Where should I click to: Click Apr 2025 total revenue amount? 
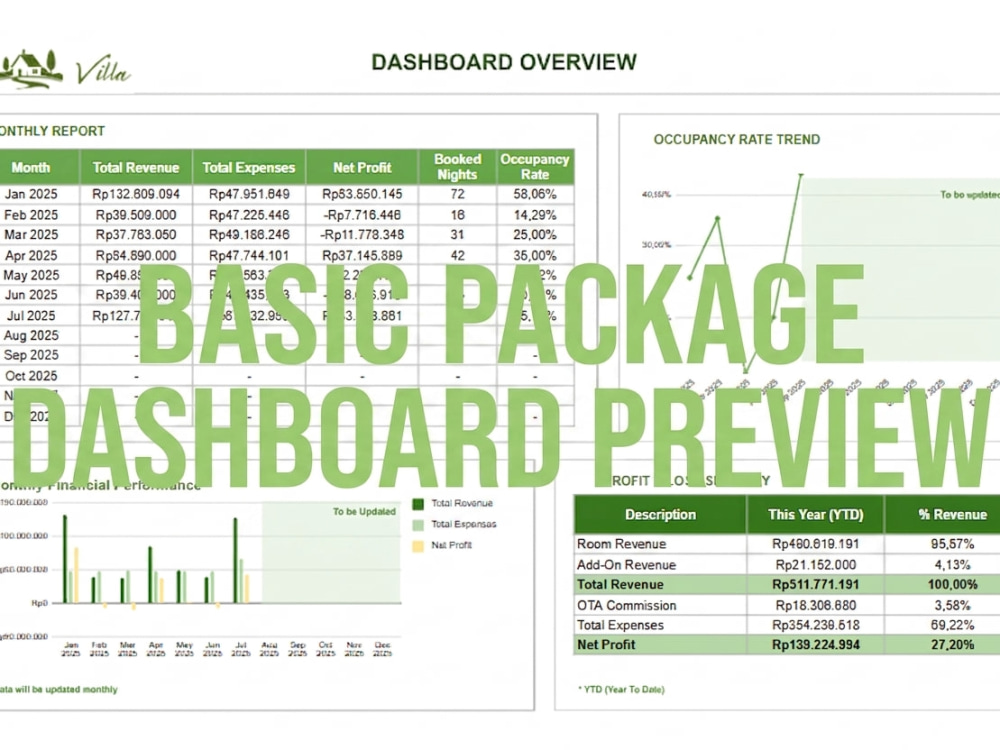[136, 255]
